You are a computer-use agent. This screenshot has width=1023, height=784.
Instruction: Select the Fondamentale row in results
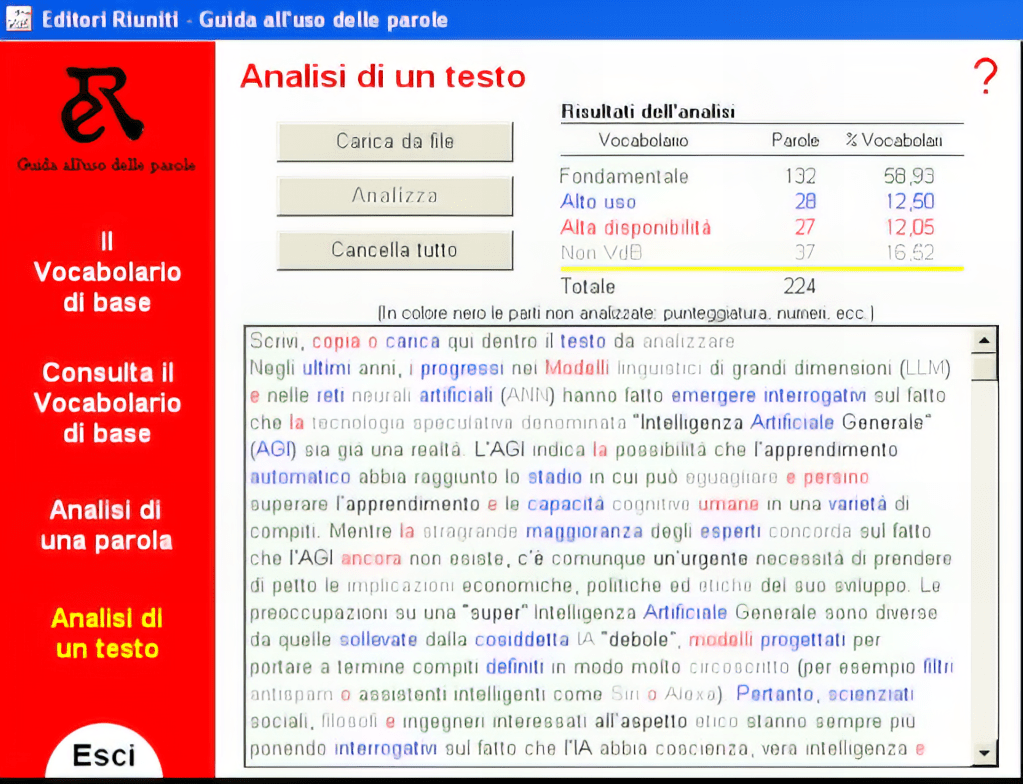[x=624, y=177]
